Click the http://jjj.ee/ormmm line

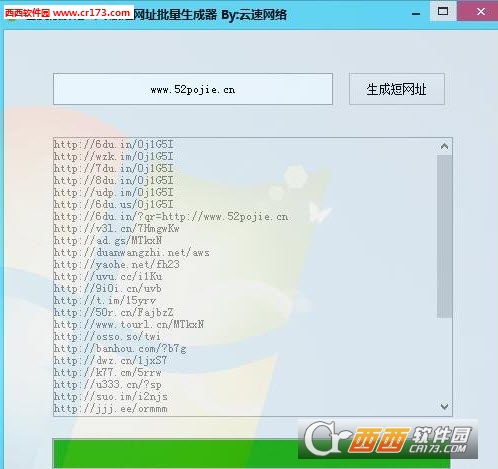coord(111,408)
